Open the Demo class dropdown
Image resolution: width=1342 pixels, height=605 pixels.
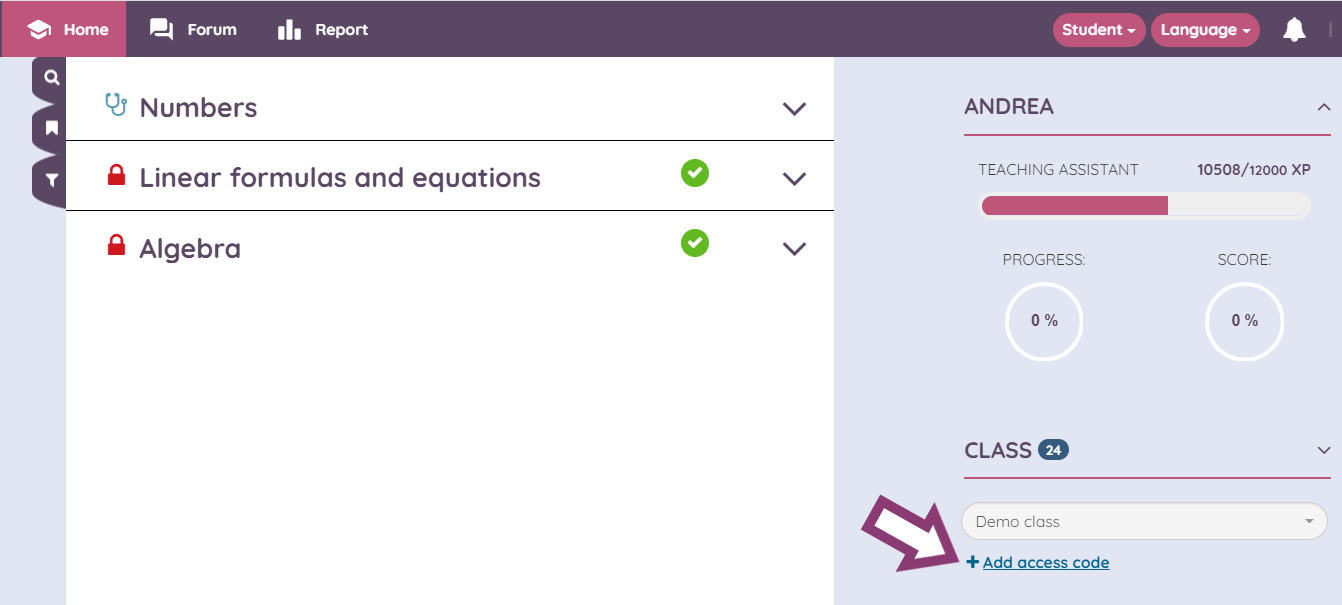pos(1144,521)
